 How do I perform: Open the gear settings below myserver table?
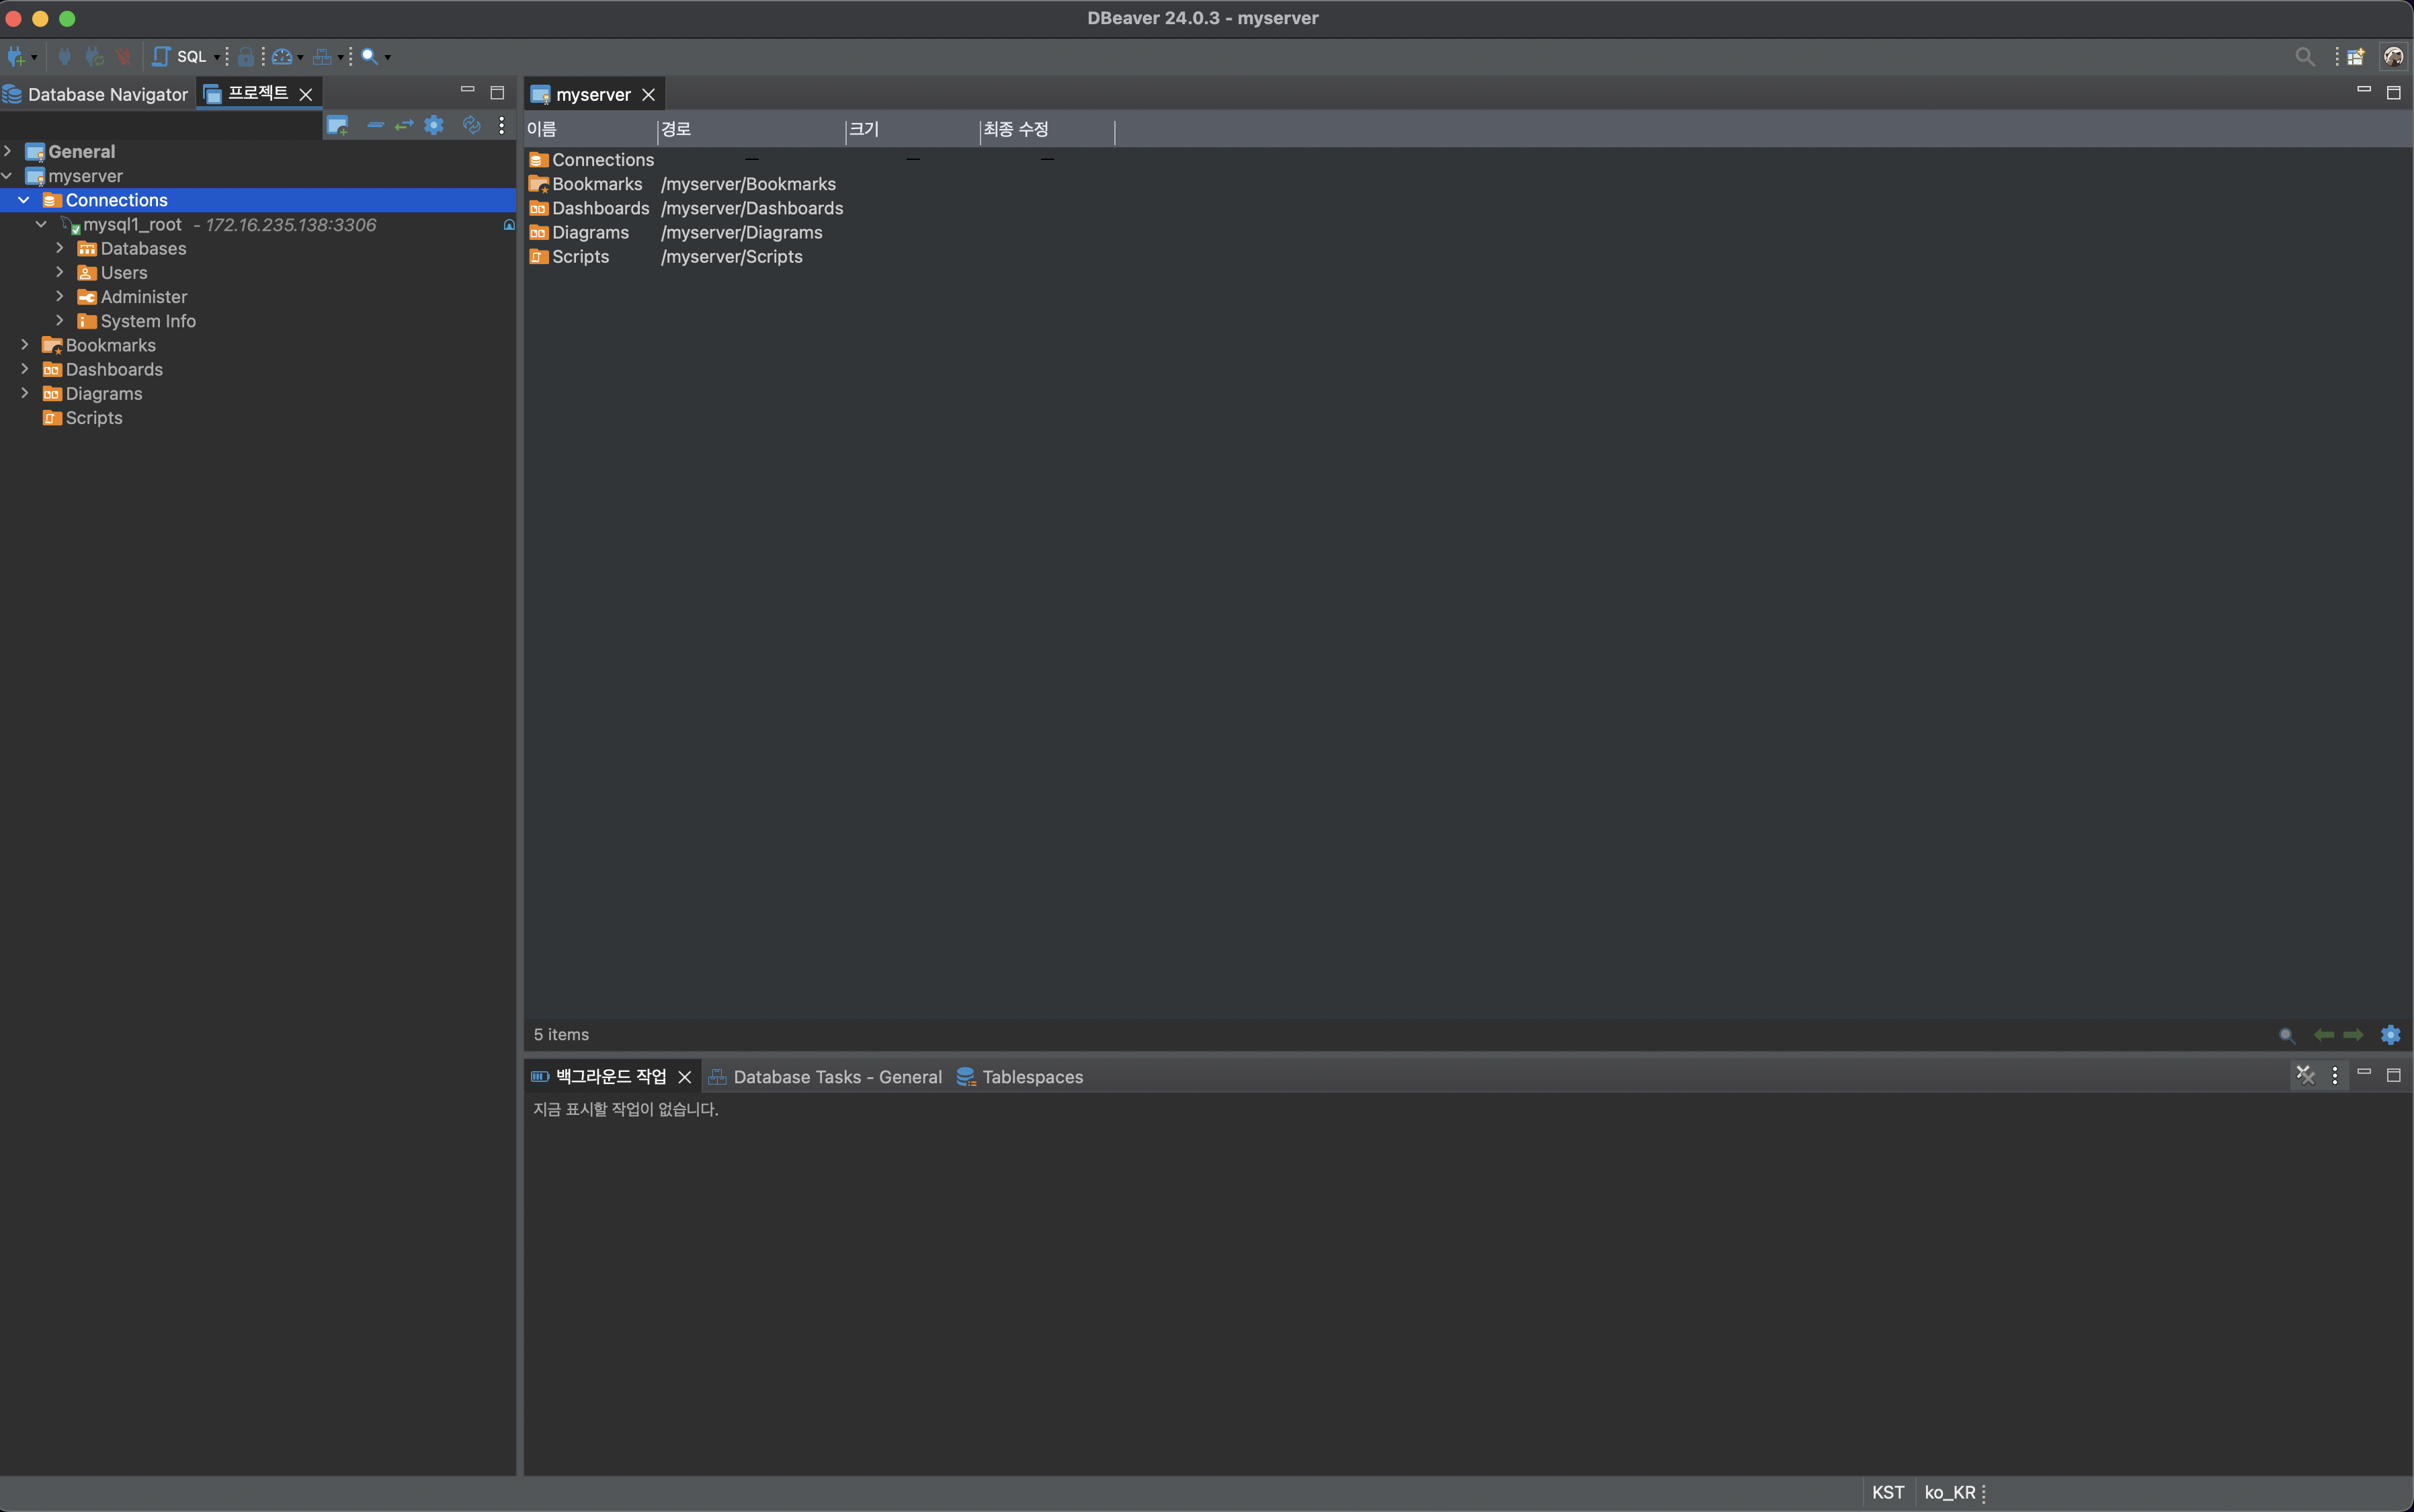click(2390, 1035)
